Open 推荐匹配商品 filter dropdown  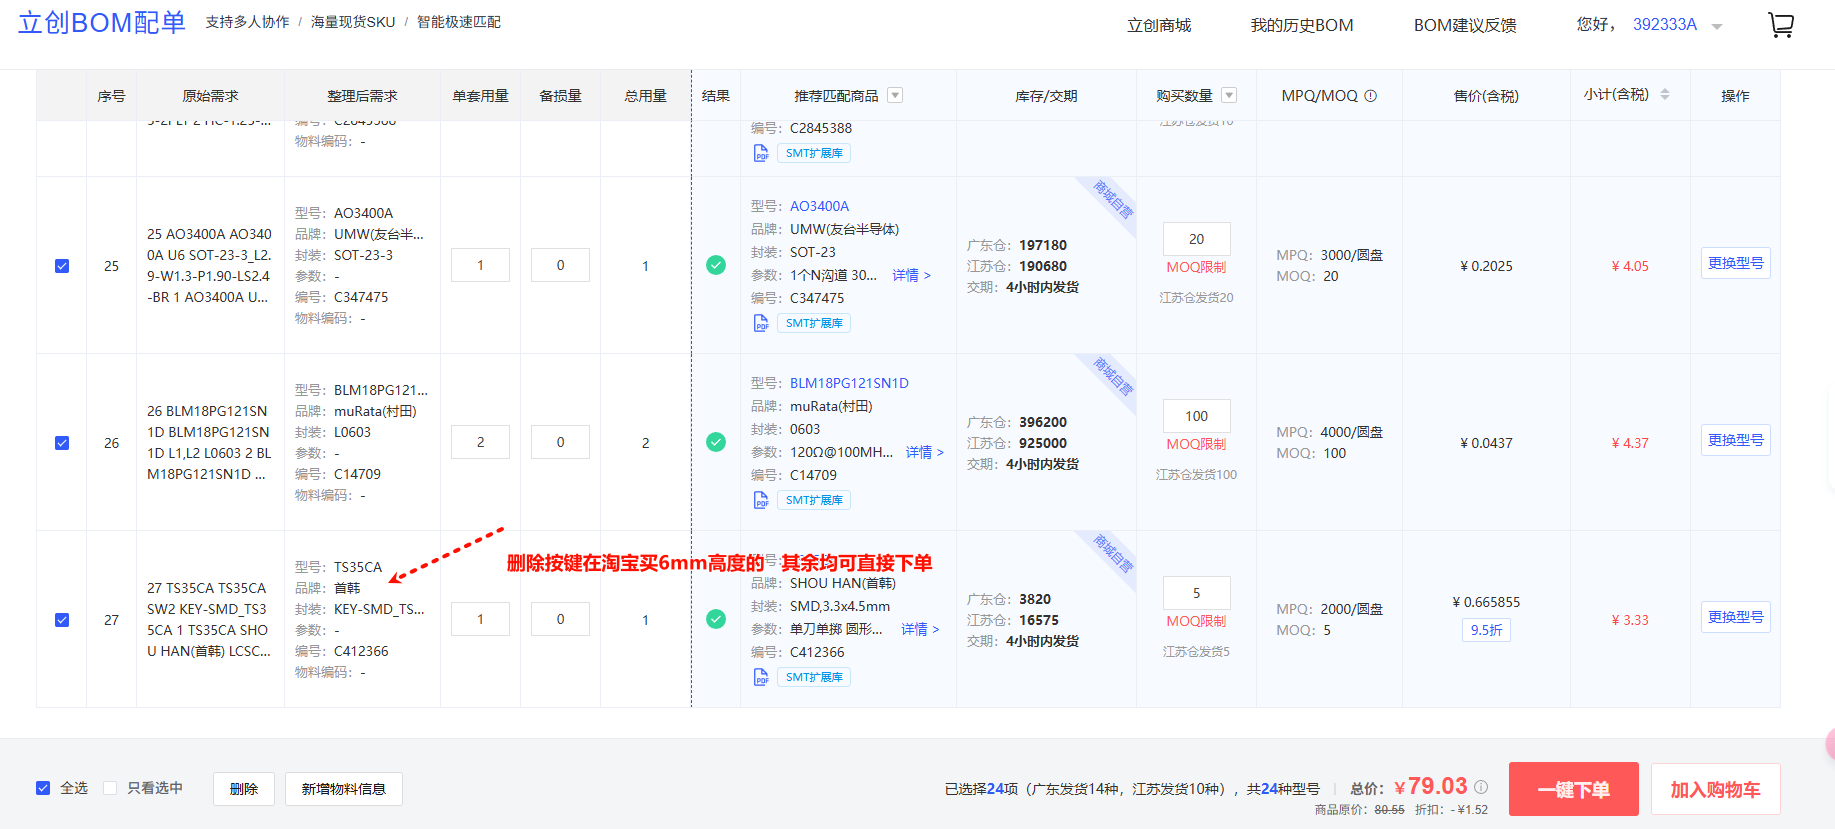pos(895,95)
